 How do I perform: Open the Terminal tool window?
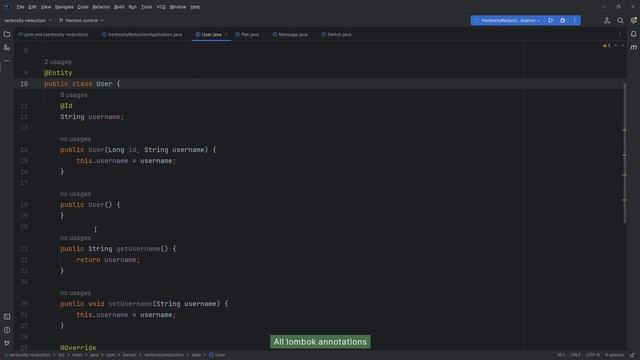[x=7, y=317]
